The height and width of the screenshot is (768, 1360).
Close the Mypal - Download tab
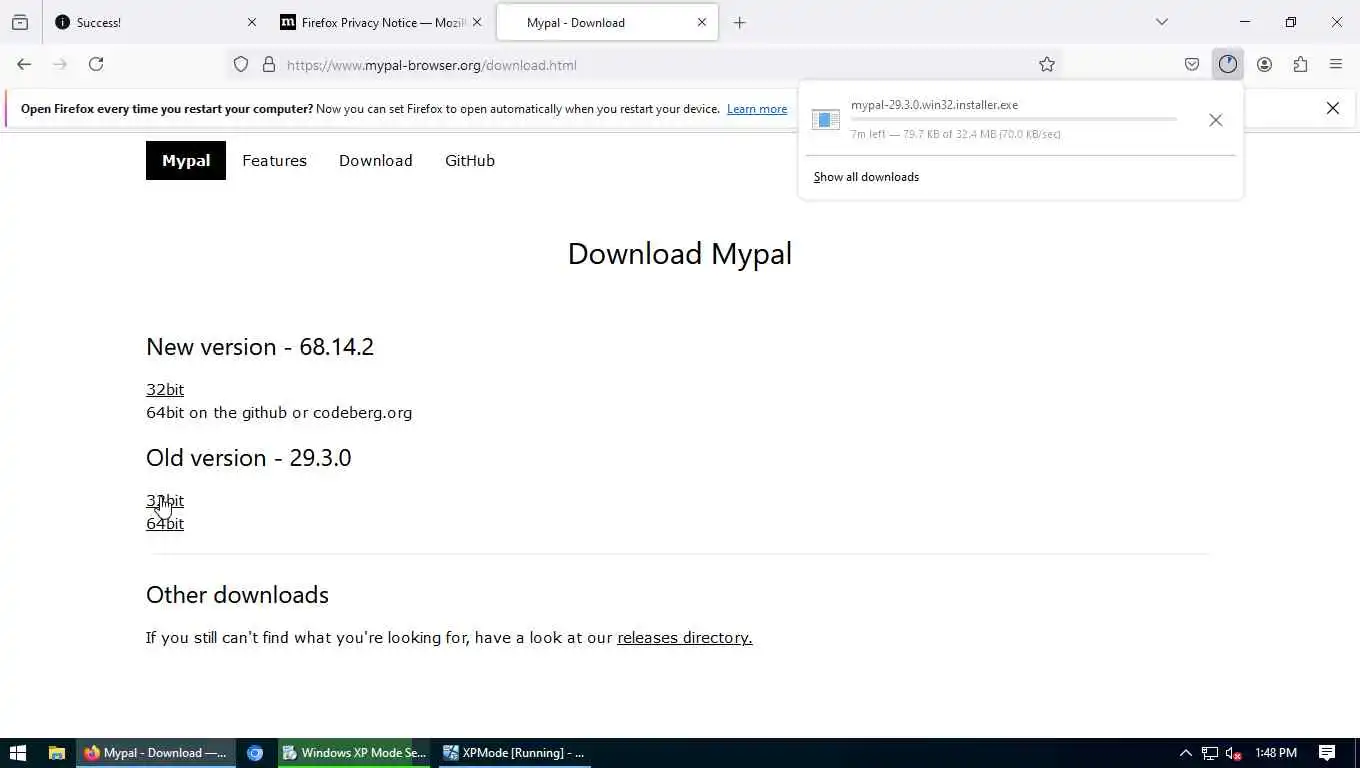point(702,22)
